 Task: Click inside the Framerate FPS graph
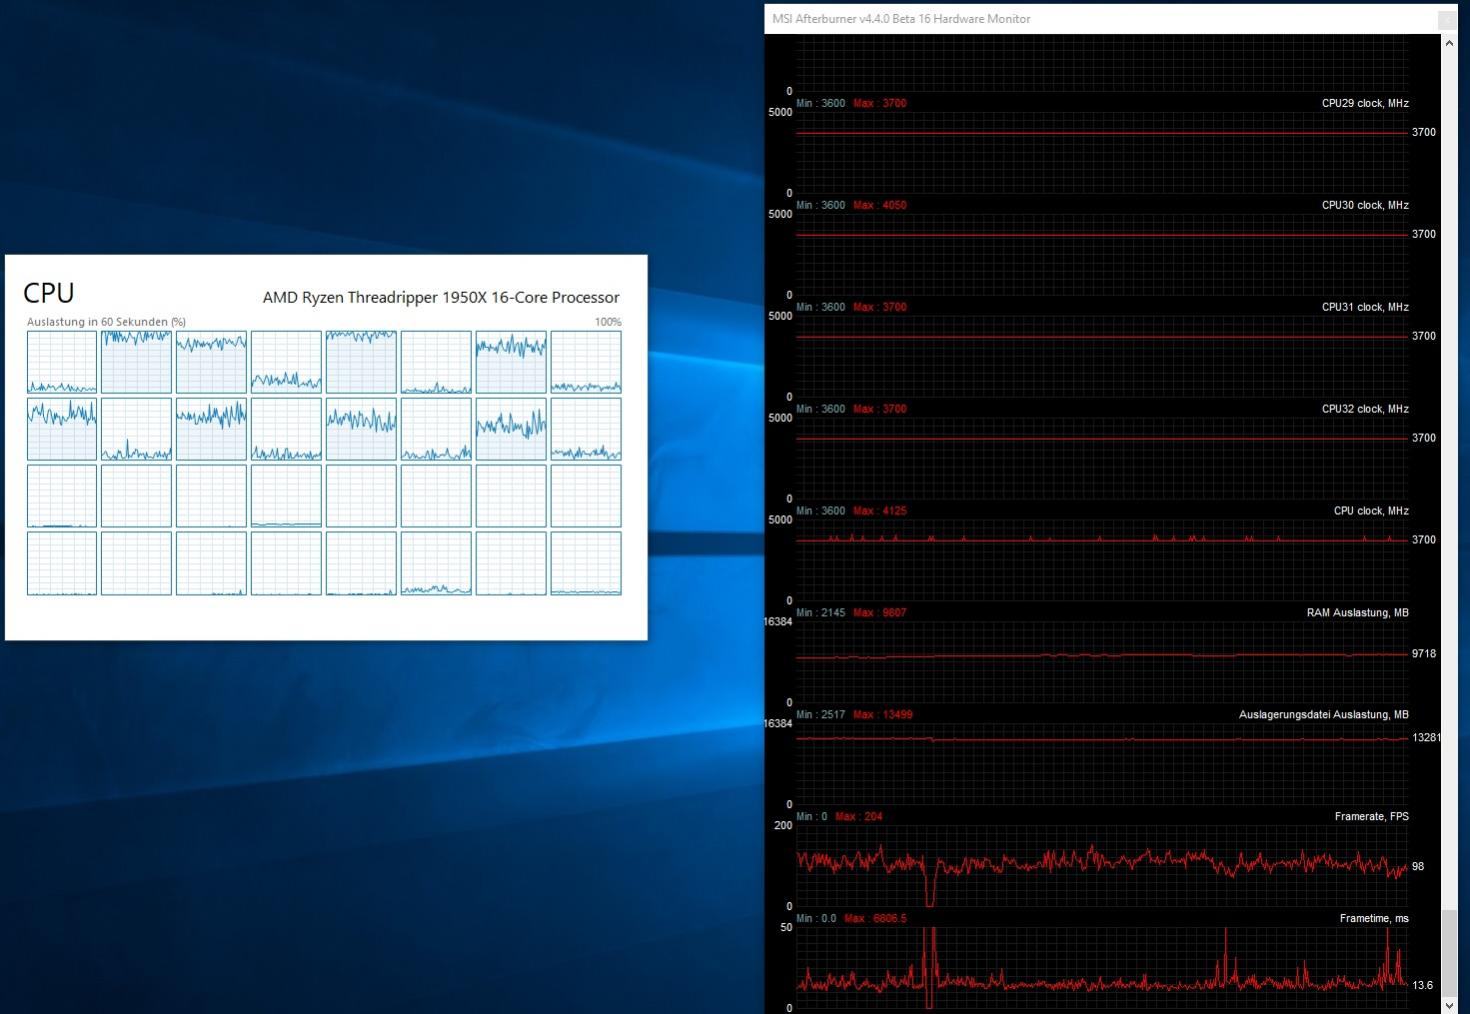click(x=1102, y=866)
